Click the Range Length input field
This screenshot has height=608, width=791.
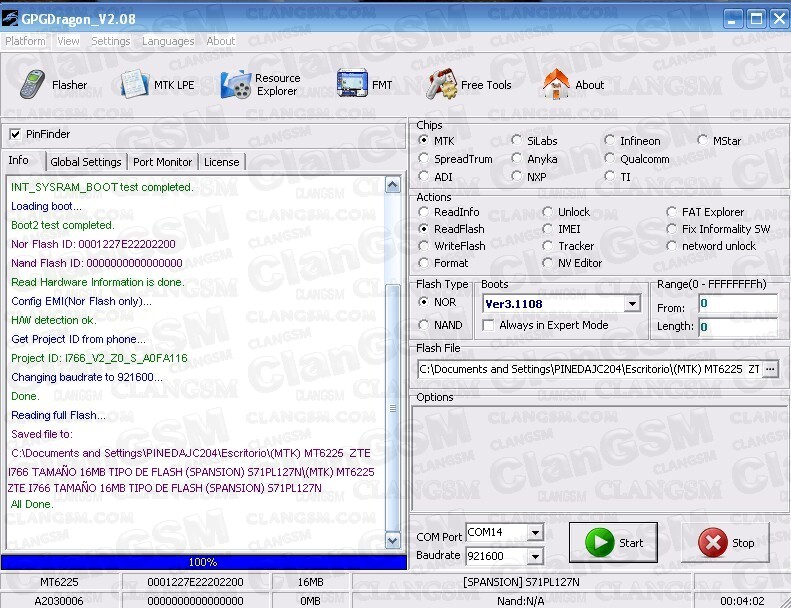(737, 327)
